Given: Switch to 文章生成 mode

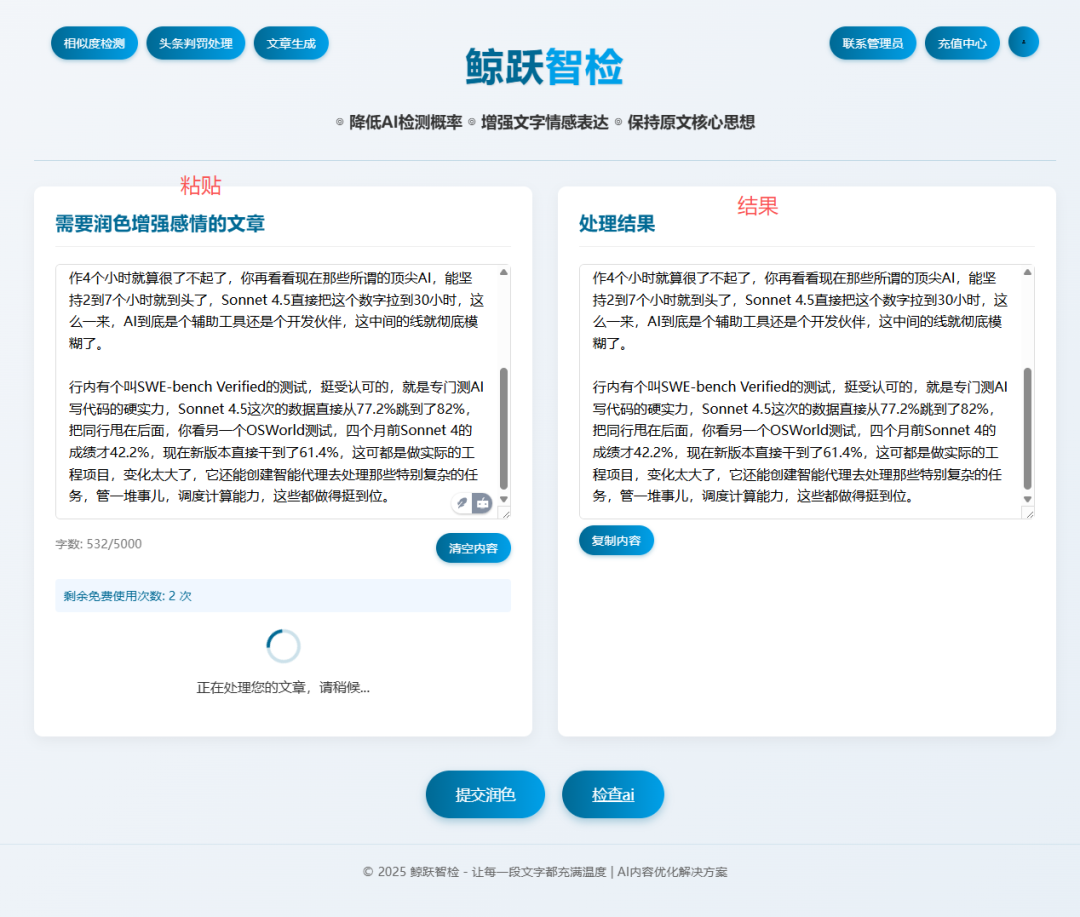Looking at the screenshot, I should [x=291, y=42].
